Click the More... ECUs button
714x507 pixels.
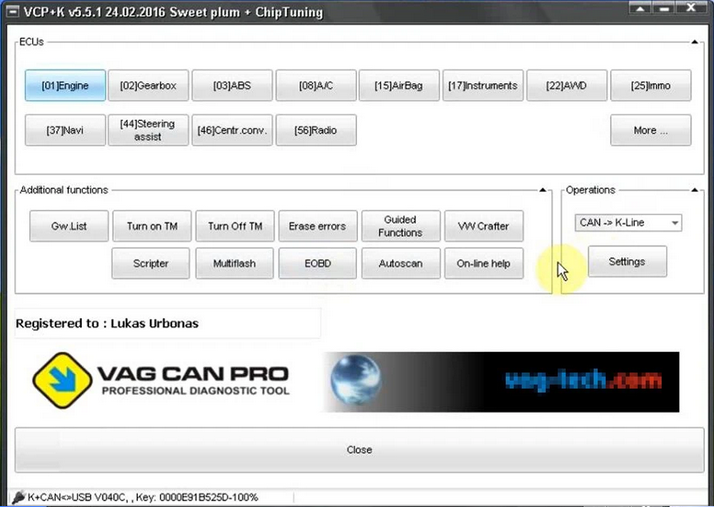(x=651, y=130)
